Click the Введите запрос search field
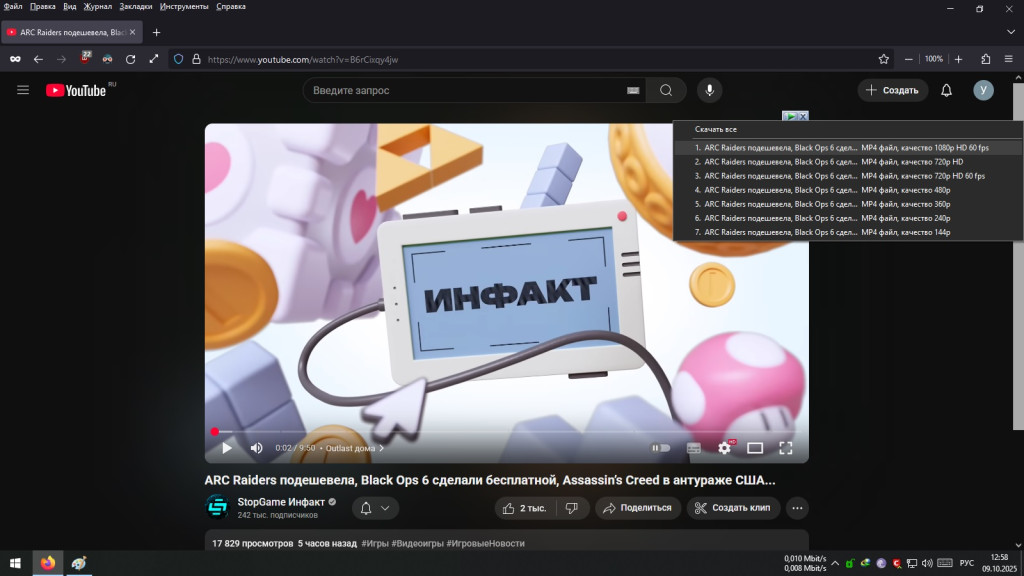The image size is (1024, 576). [465, 90]
